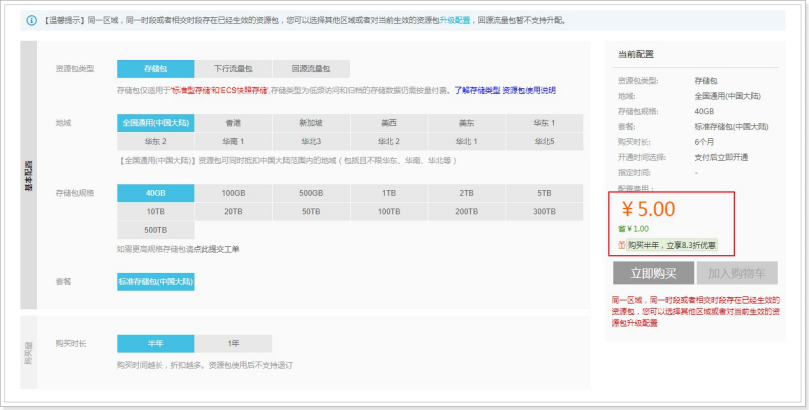809x410 pixels.
Task: Choose the 华东 2 region
Action: (x=156, y=141)
